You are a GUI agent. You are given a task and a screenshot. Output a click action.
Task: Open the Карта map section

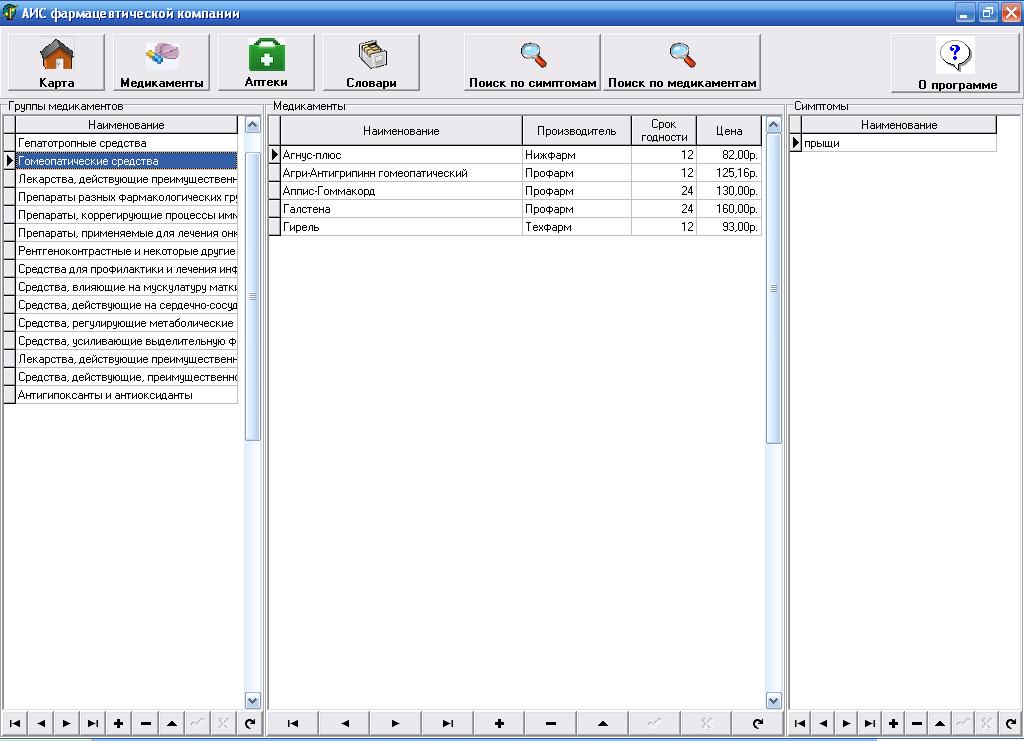click(56, 62)
